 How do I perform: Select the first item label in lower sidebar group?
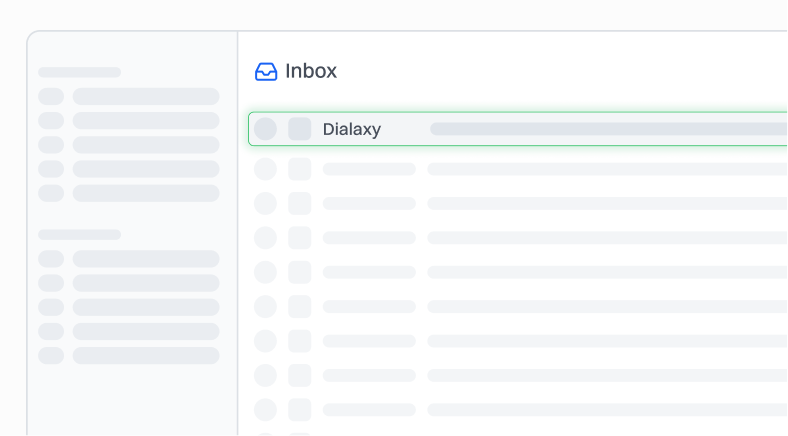[x=146, y=259]
